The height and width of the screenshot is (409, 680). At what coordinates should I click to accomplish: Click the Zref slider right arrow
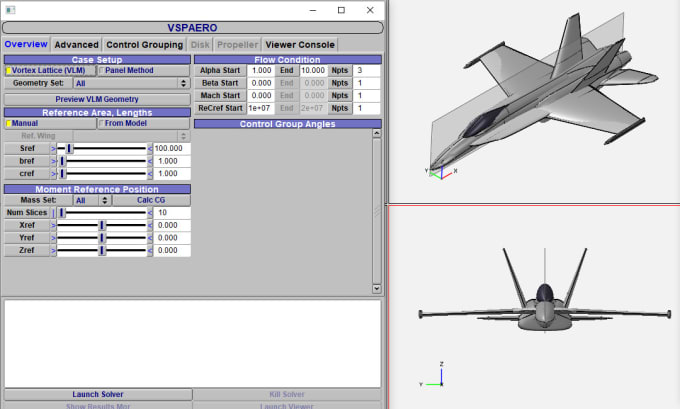click(150, 250)
